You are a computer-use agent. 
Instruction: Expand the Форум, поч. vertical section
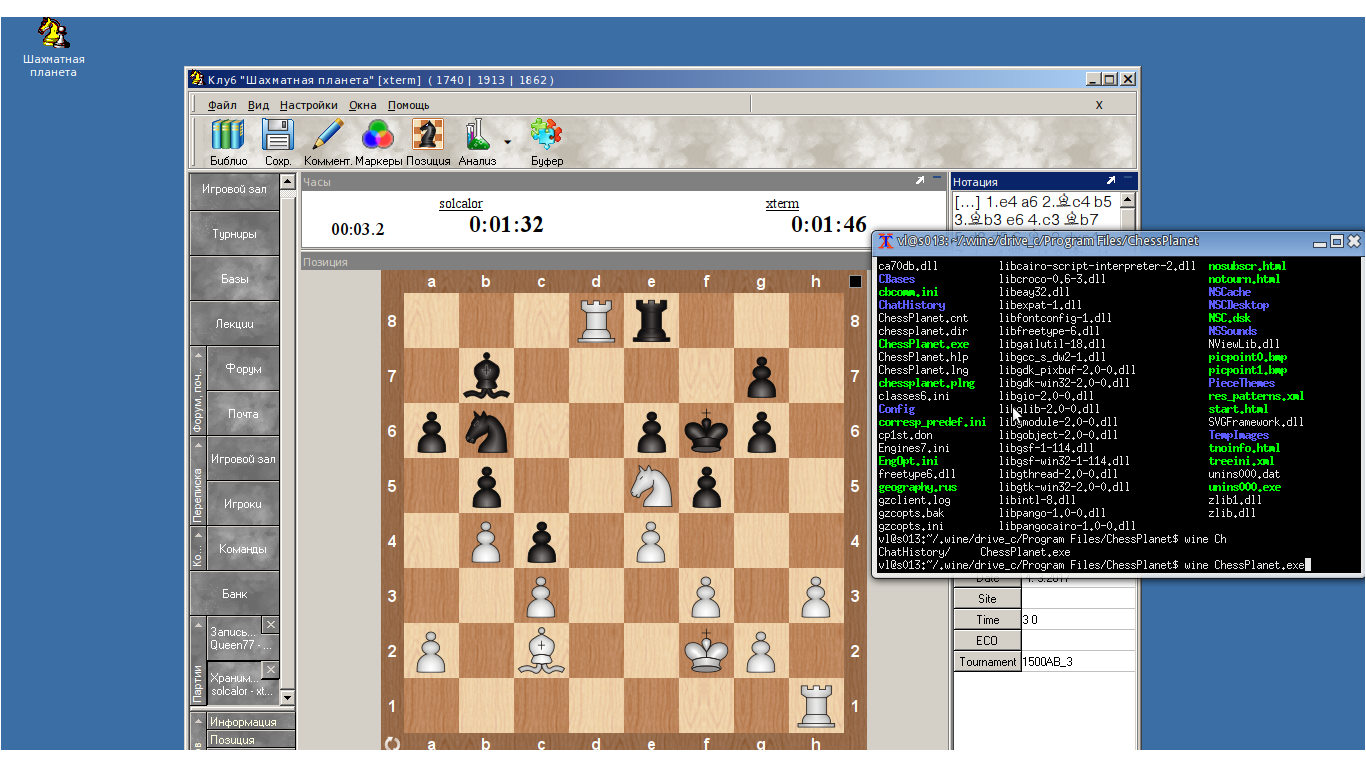[198, 391]
